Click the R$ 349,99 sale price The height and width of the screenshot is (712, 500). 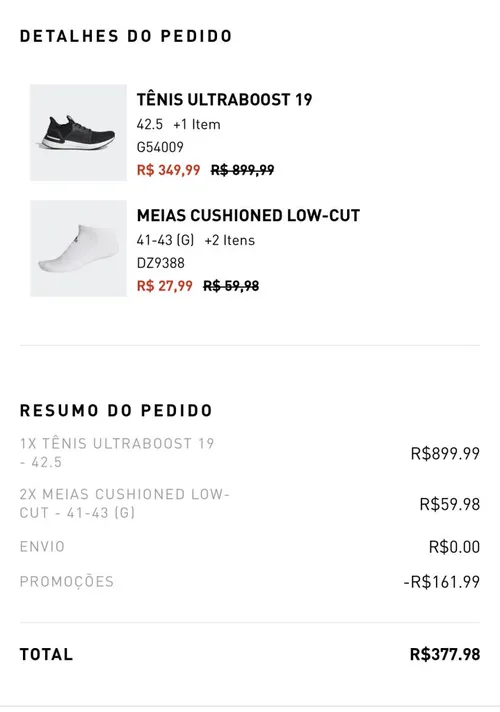pyautogui.click(x=168, y=170)
